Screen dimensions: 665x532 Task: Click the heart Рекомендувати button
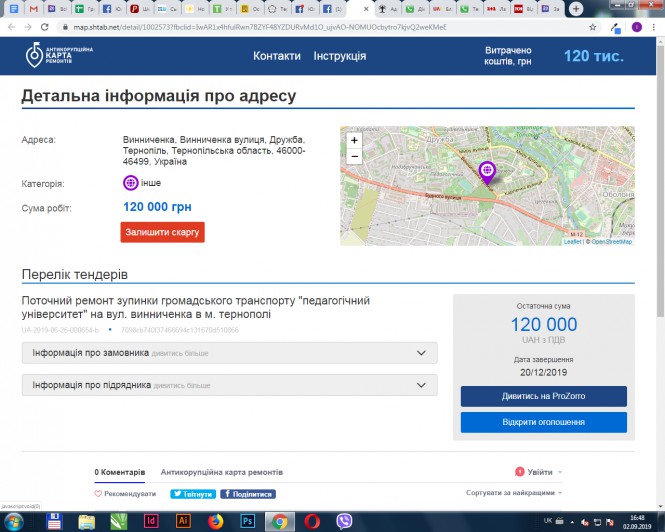[x=126, y=494]
